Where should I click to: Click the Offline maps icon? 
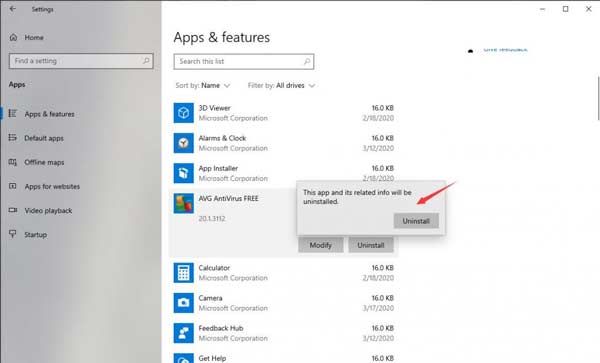[13, 162]
